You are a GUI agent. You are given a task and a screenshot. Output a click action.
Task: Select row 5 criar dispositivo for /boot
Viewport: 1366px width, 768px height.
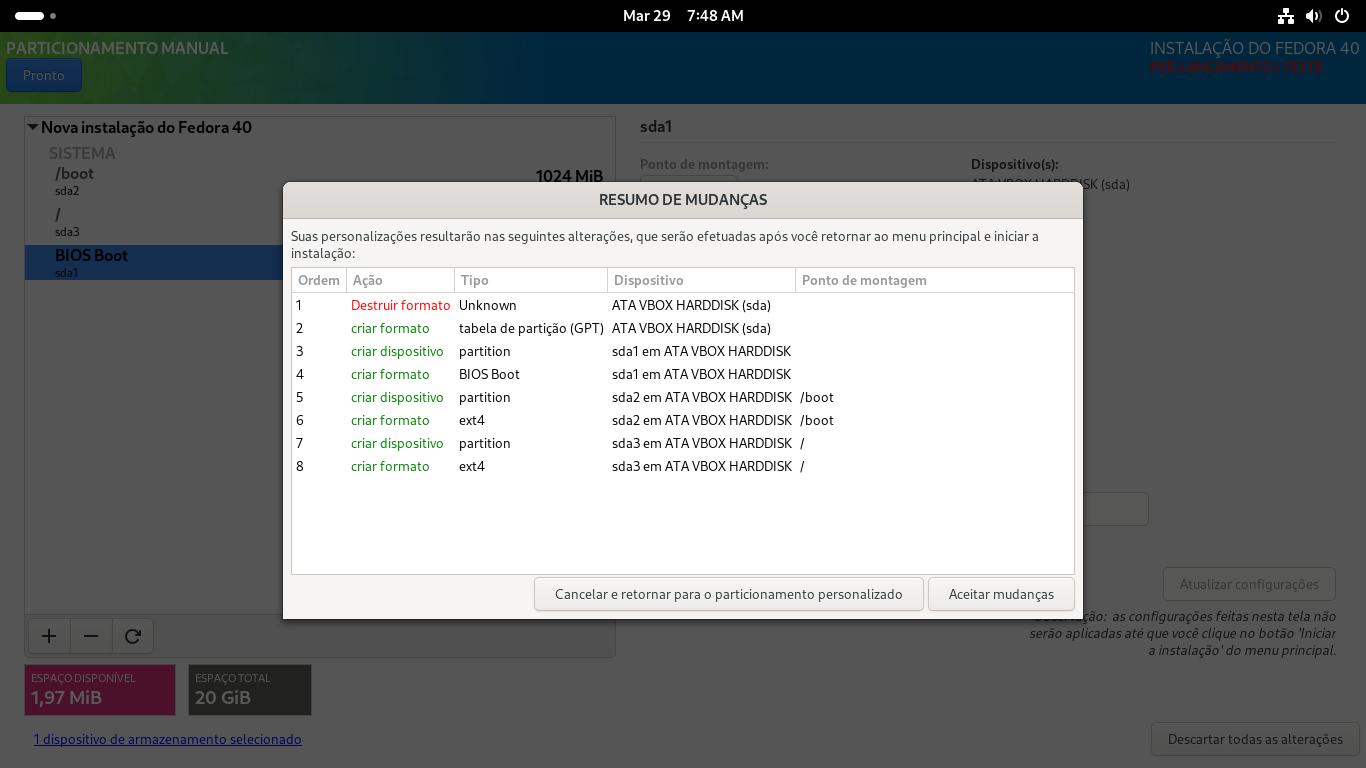[683, 397]
